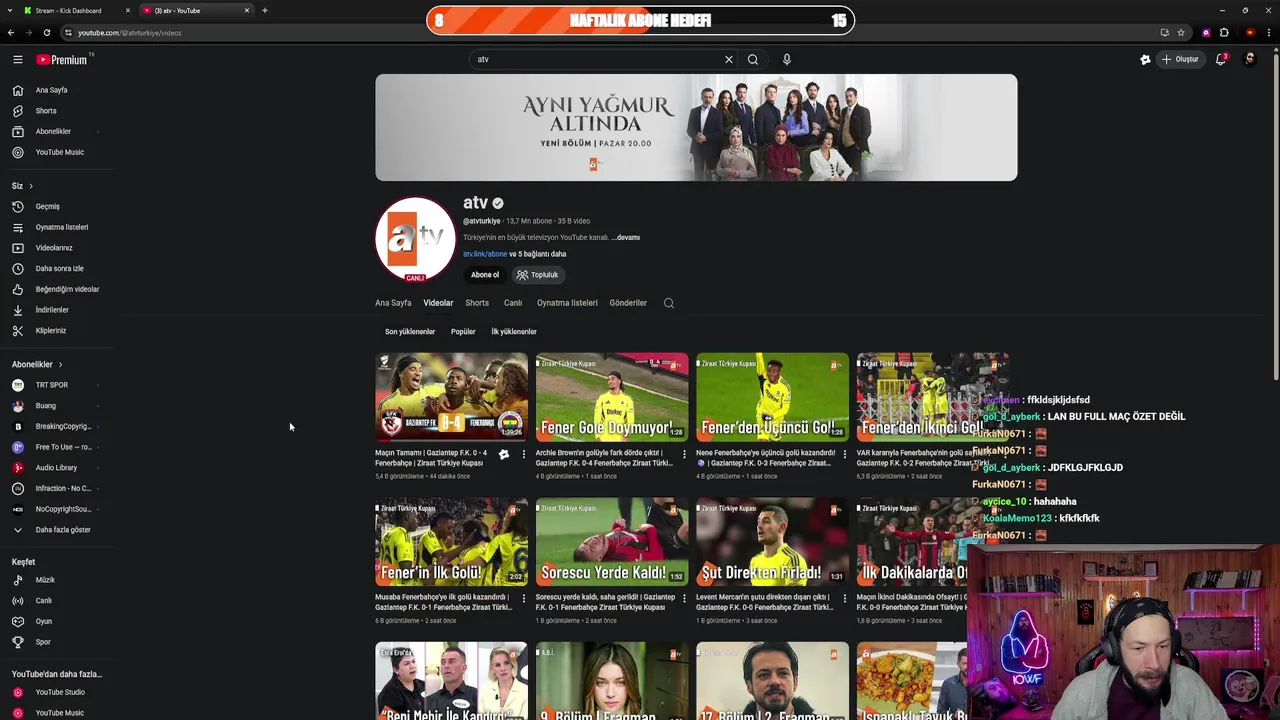The image size is (1280, 720).
Task: Open Kliplerimiz in the sidebar
Action: coord(50,330)
